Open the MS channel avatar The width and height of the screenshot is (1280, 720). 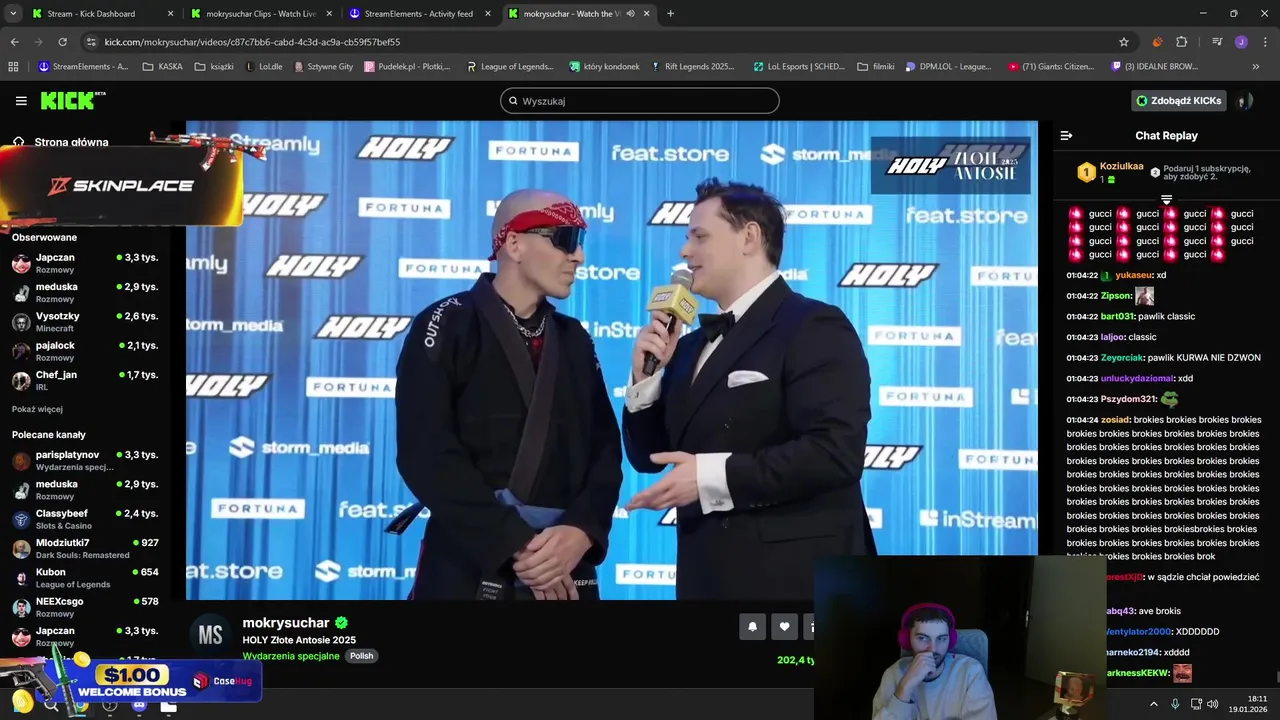[210, 636]
